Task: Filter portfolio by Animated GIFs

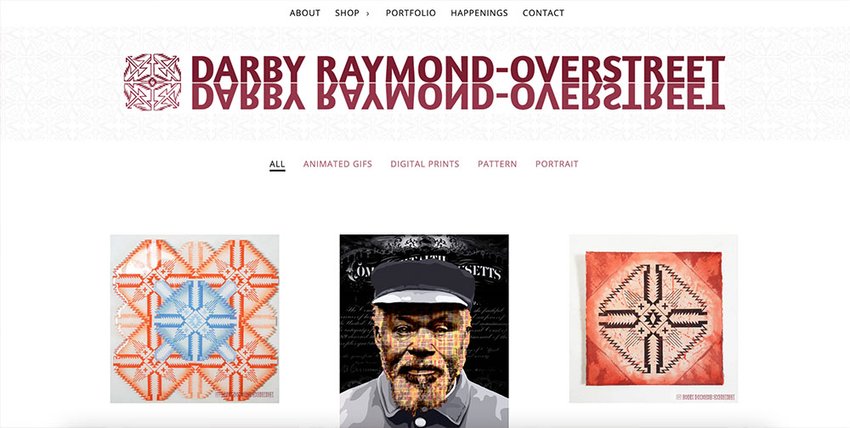Action: tap(338, 164)
